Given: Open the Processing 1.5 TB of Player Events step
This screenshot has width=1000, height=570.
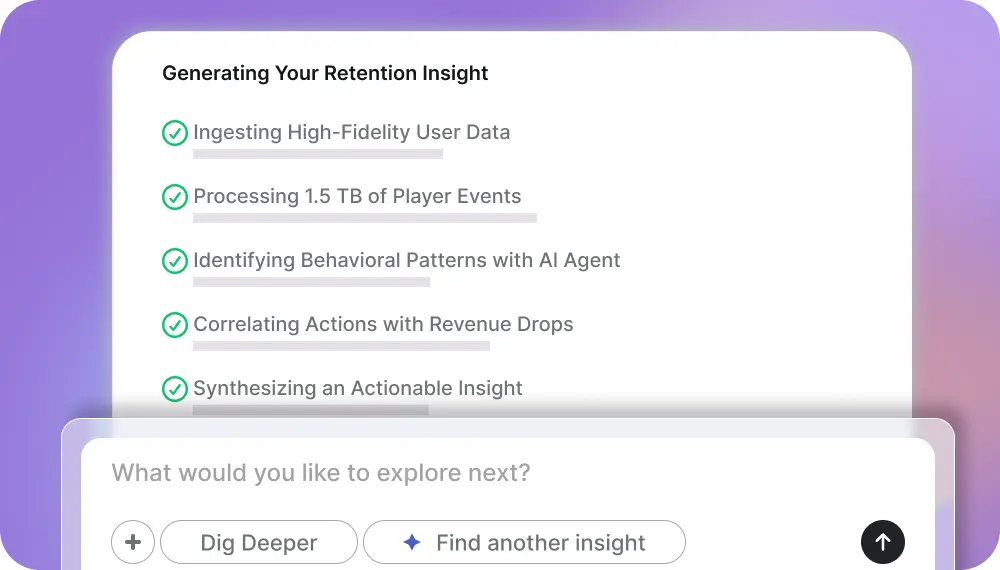Looking at the screenshot, I should (357, 196).
